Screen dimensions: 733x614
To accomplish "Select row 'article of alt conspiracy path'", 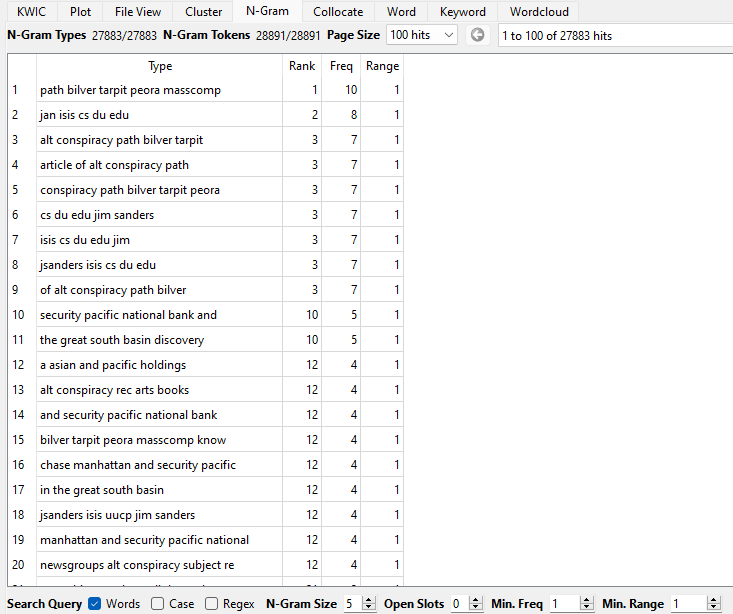I will coord(205,165).
